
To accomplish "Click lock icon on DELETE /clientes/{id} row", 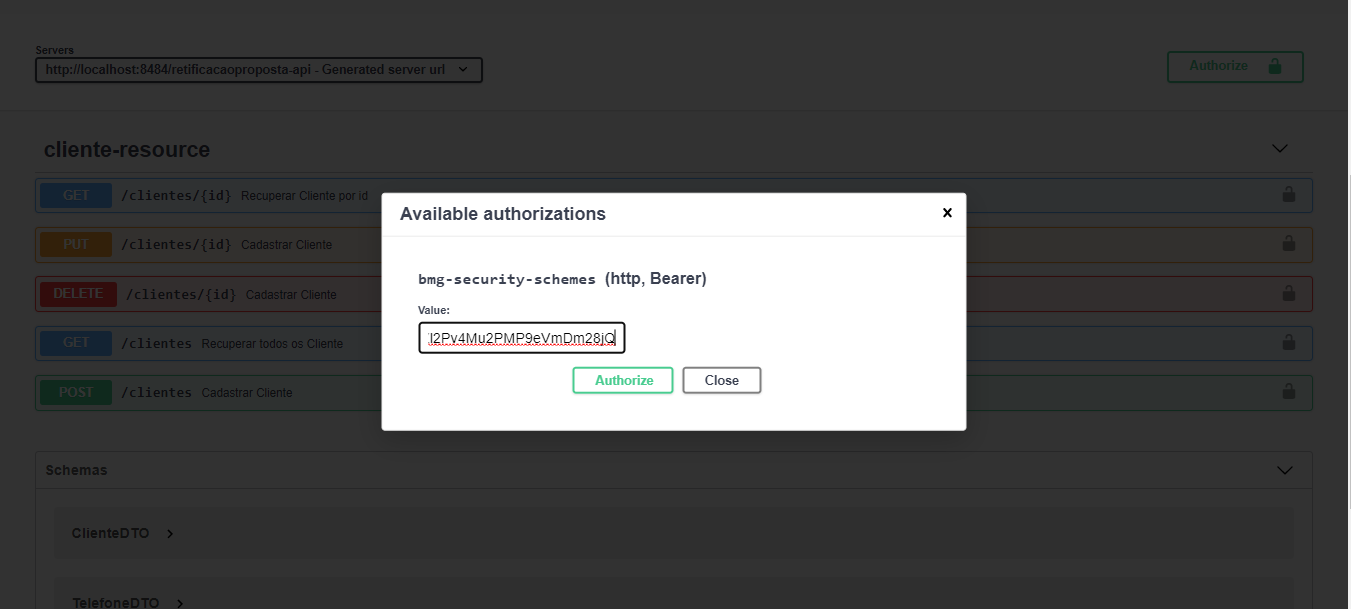I will [1289, 293].
